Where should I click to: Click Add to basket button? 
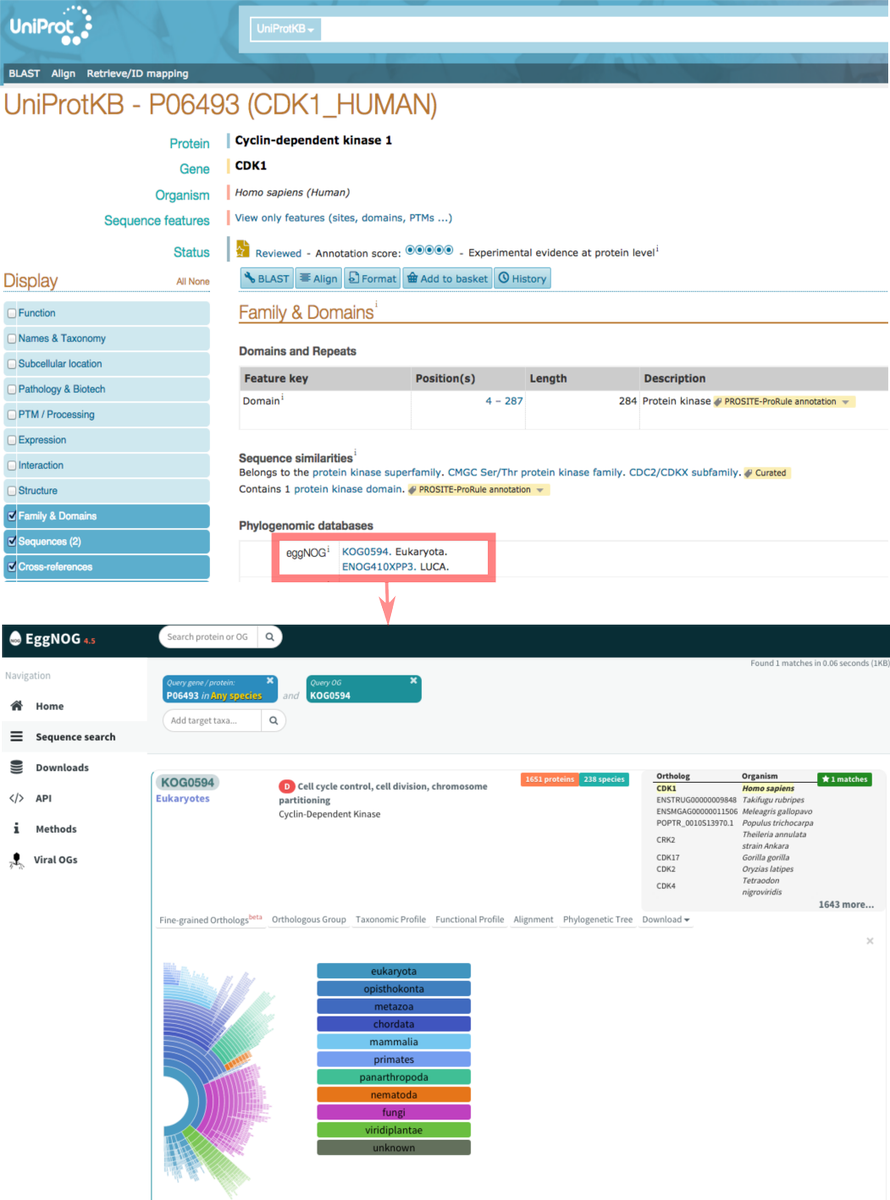click(x=447, y=279)
